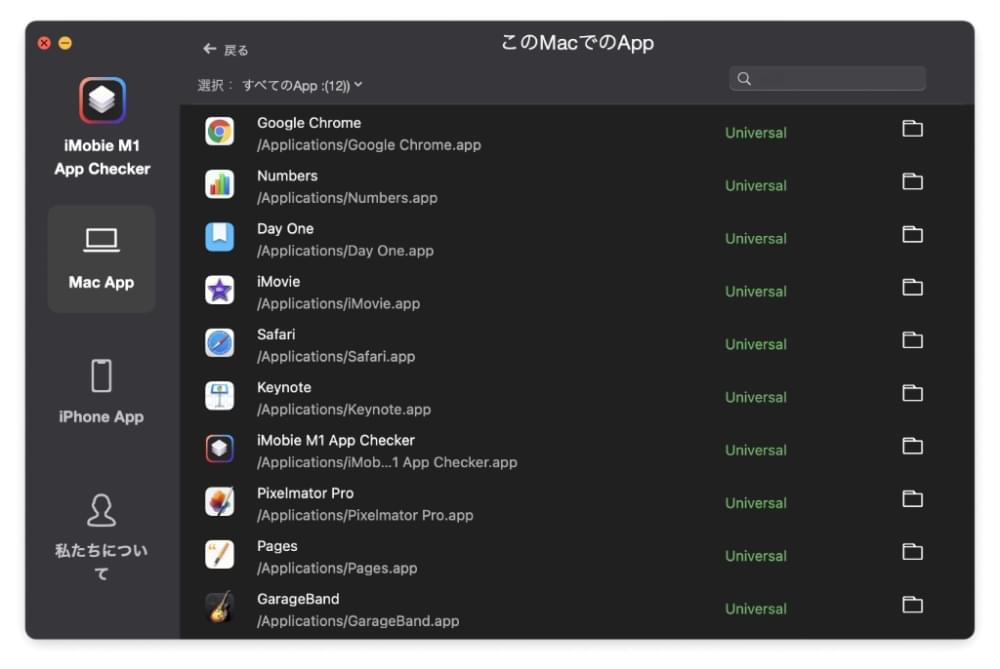Click the folder icon for Day One
Viewport: 1000px width, 669px height.
tap(912, 235)
